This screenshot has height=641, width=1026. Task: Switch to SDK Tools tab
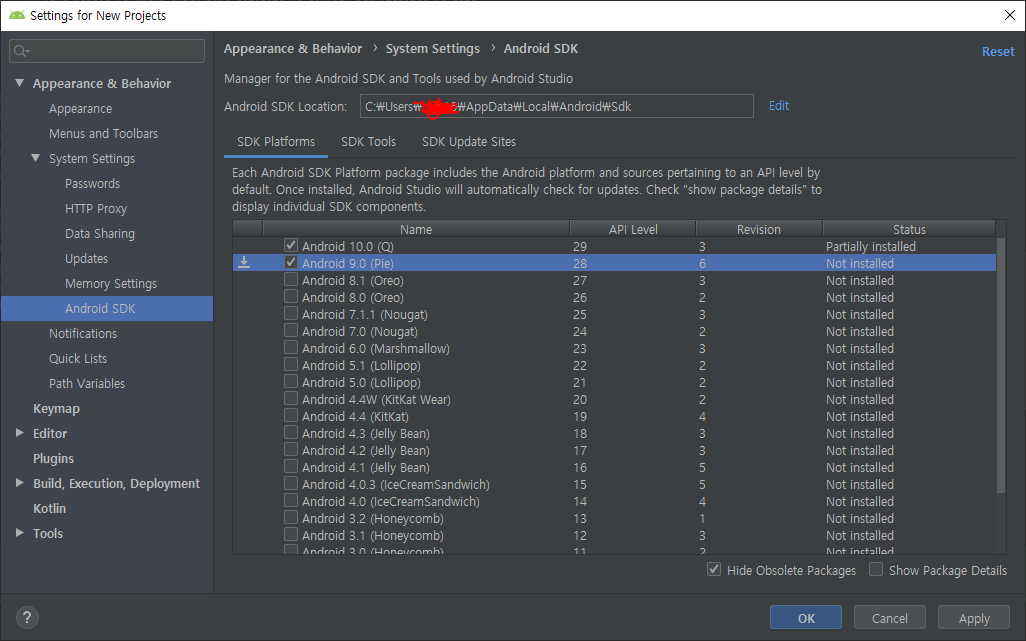tap(368, 142)
